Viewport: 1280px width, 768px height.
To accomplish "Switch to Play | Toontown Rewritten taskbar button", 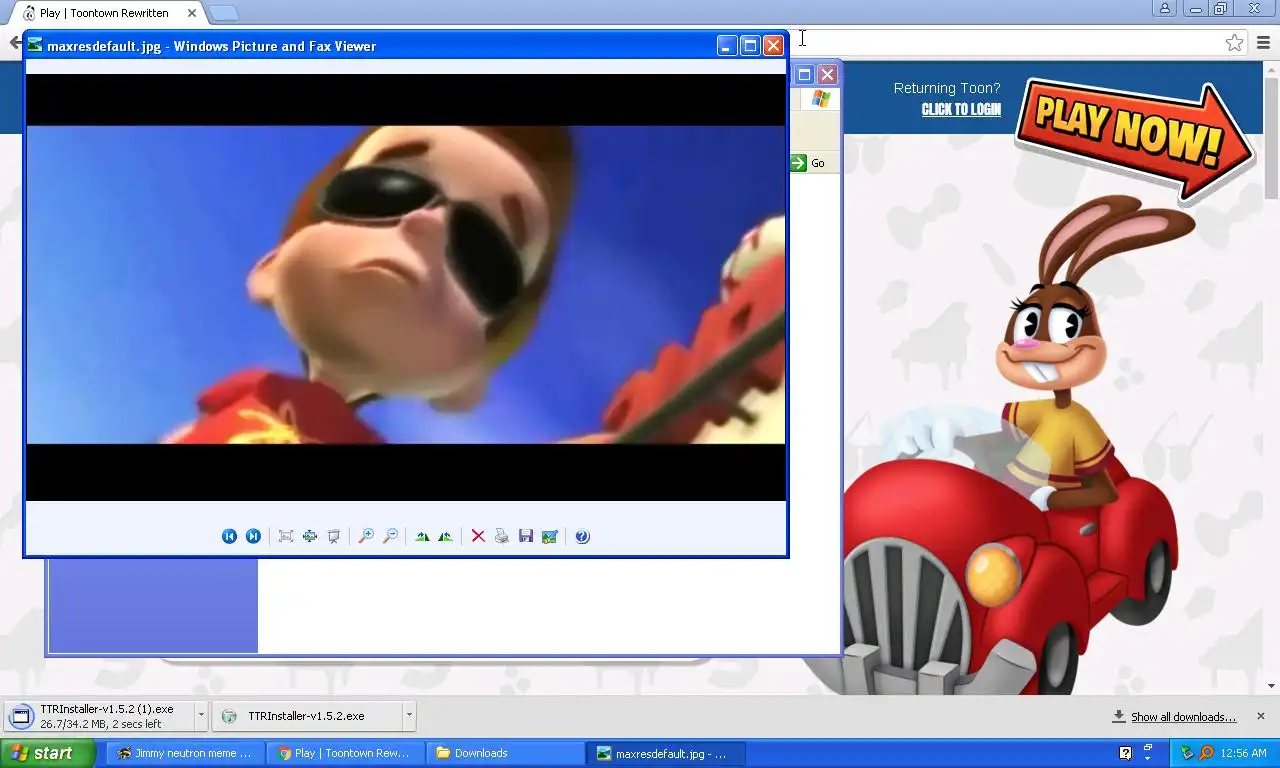I will tap(346, 753).
